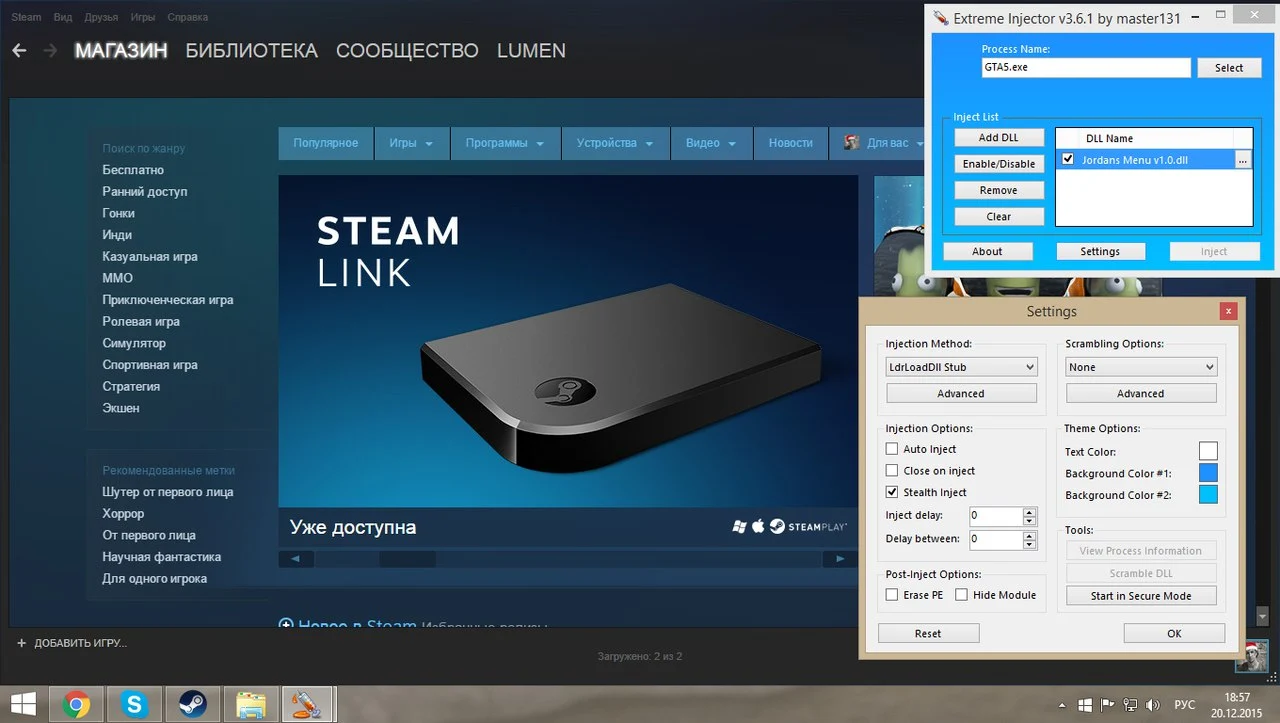The height and width of the screenshot is (723, 1280).
Task: Expand the Программы store dropdown
Action: 505,143
